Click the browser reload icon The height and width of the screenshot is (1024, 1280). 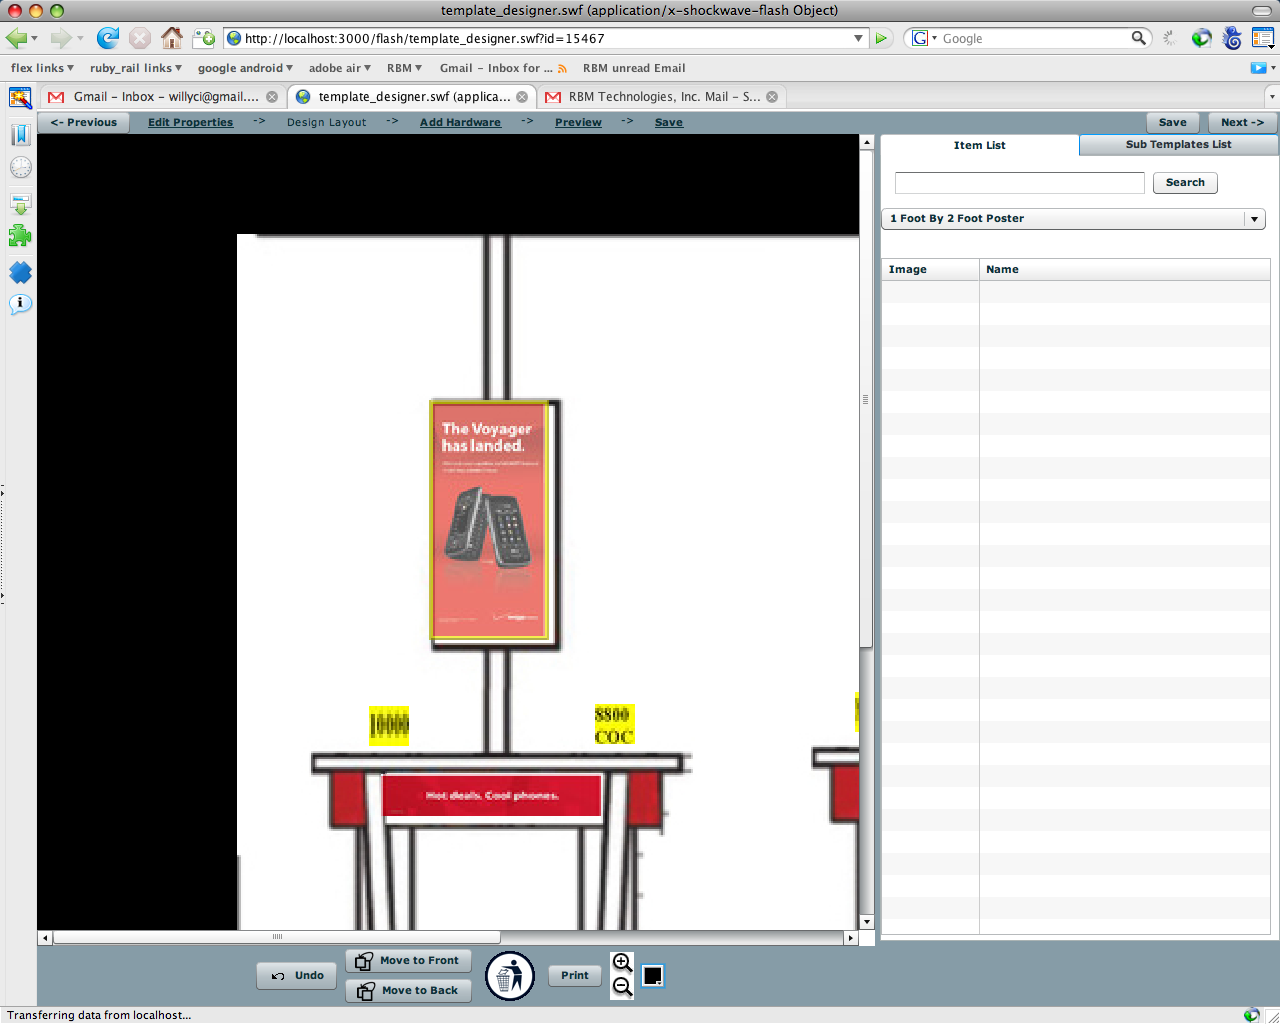point(107,38)
